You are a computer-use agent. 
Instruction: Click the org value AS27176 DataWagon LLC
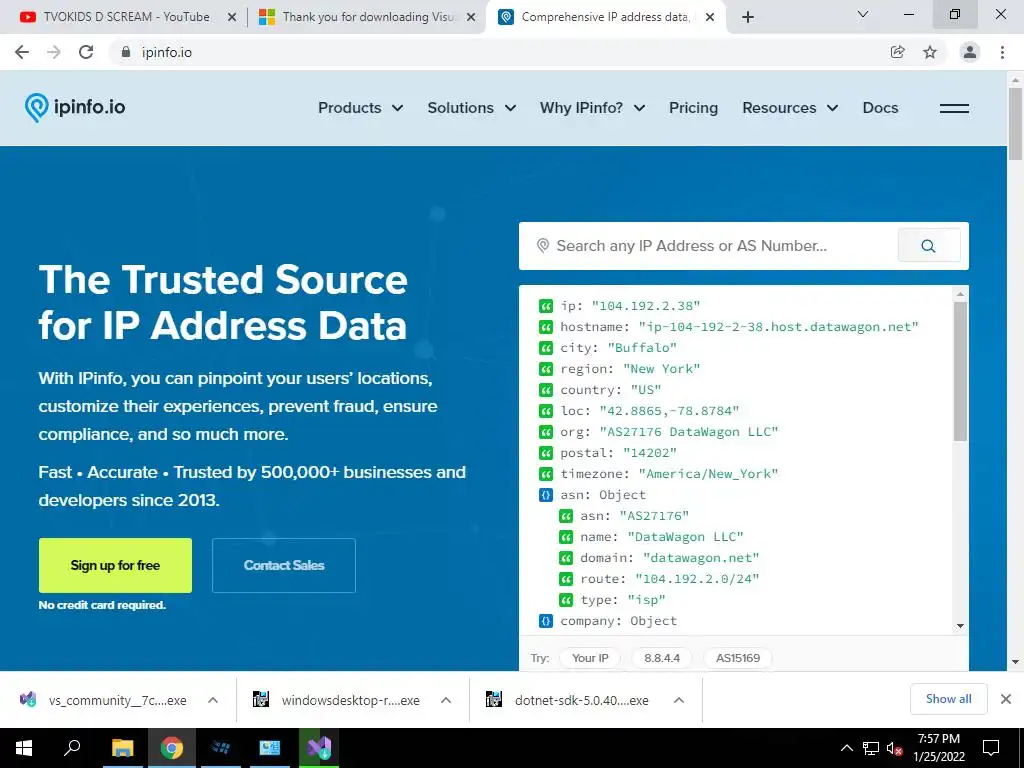[x=689, y=432]
